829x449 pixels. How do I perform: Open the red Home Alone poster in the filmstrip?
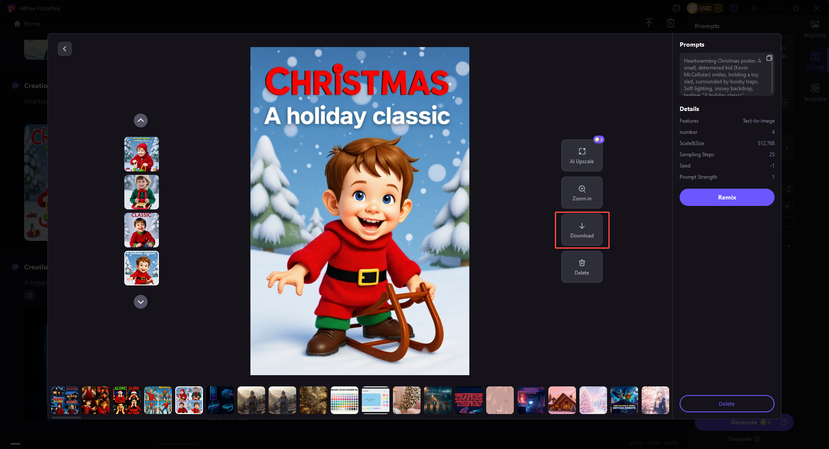click(x=96, y=400)
